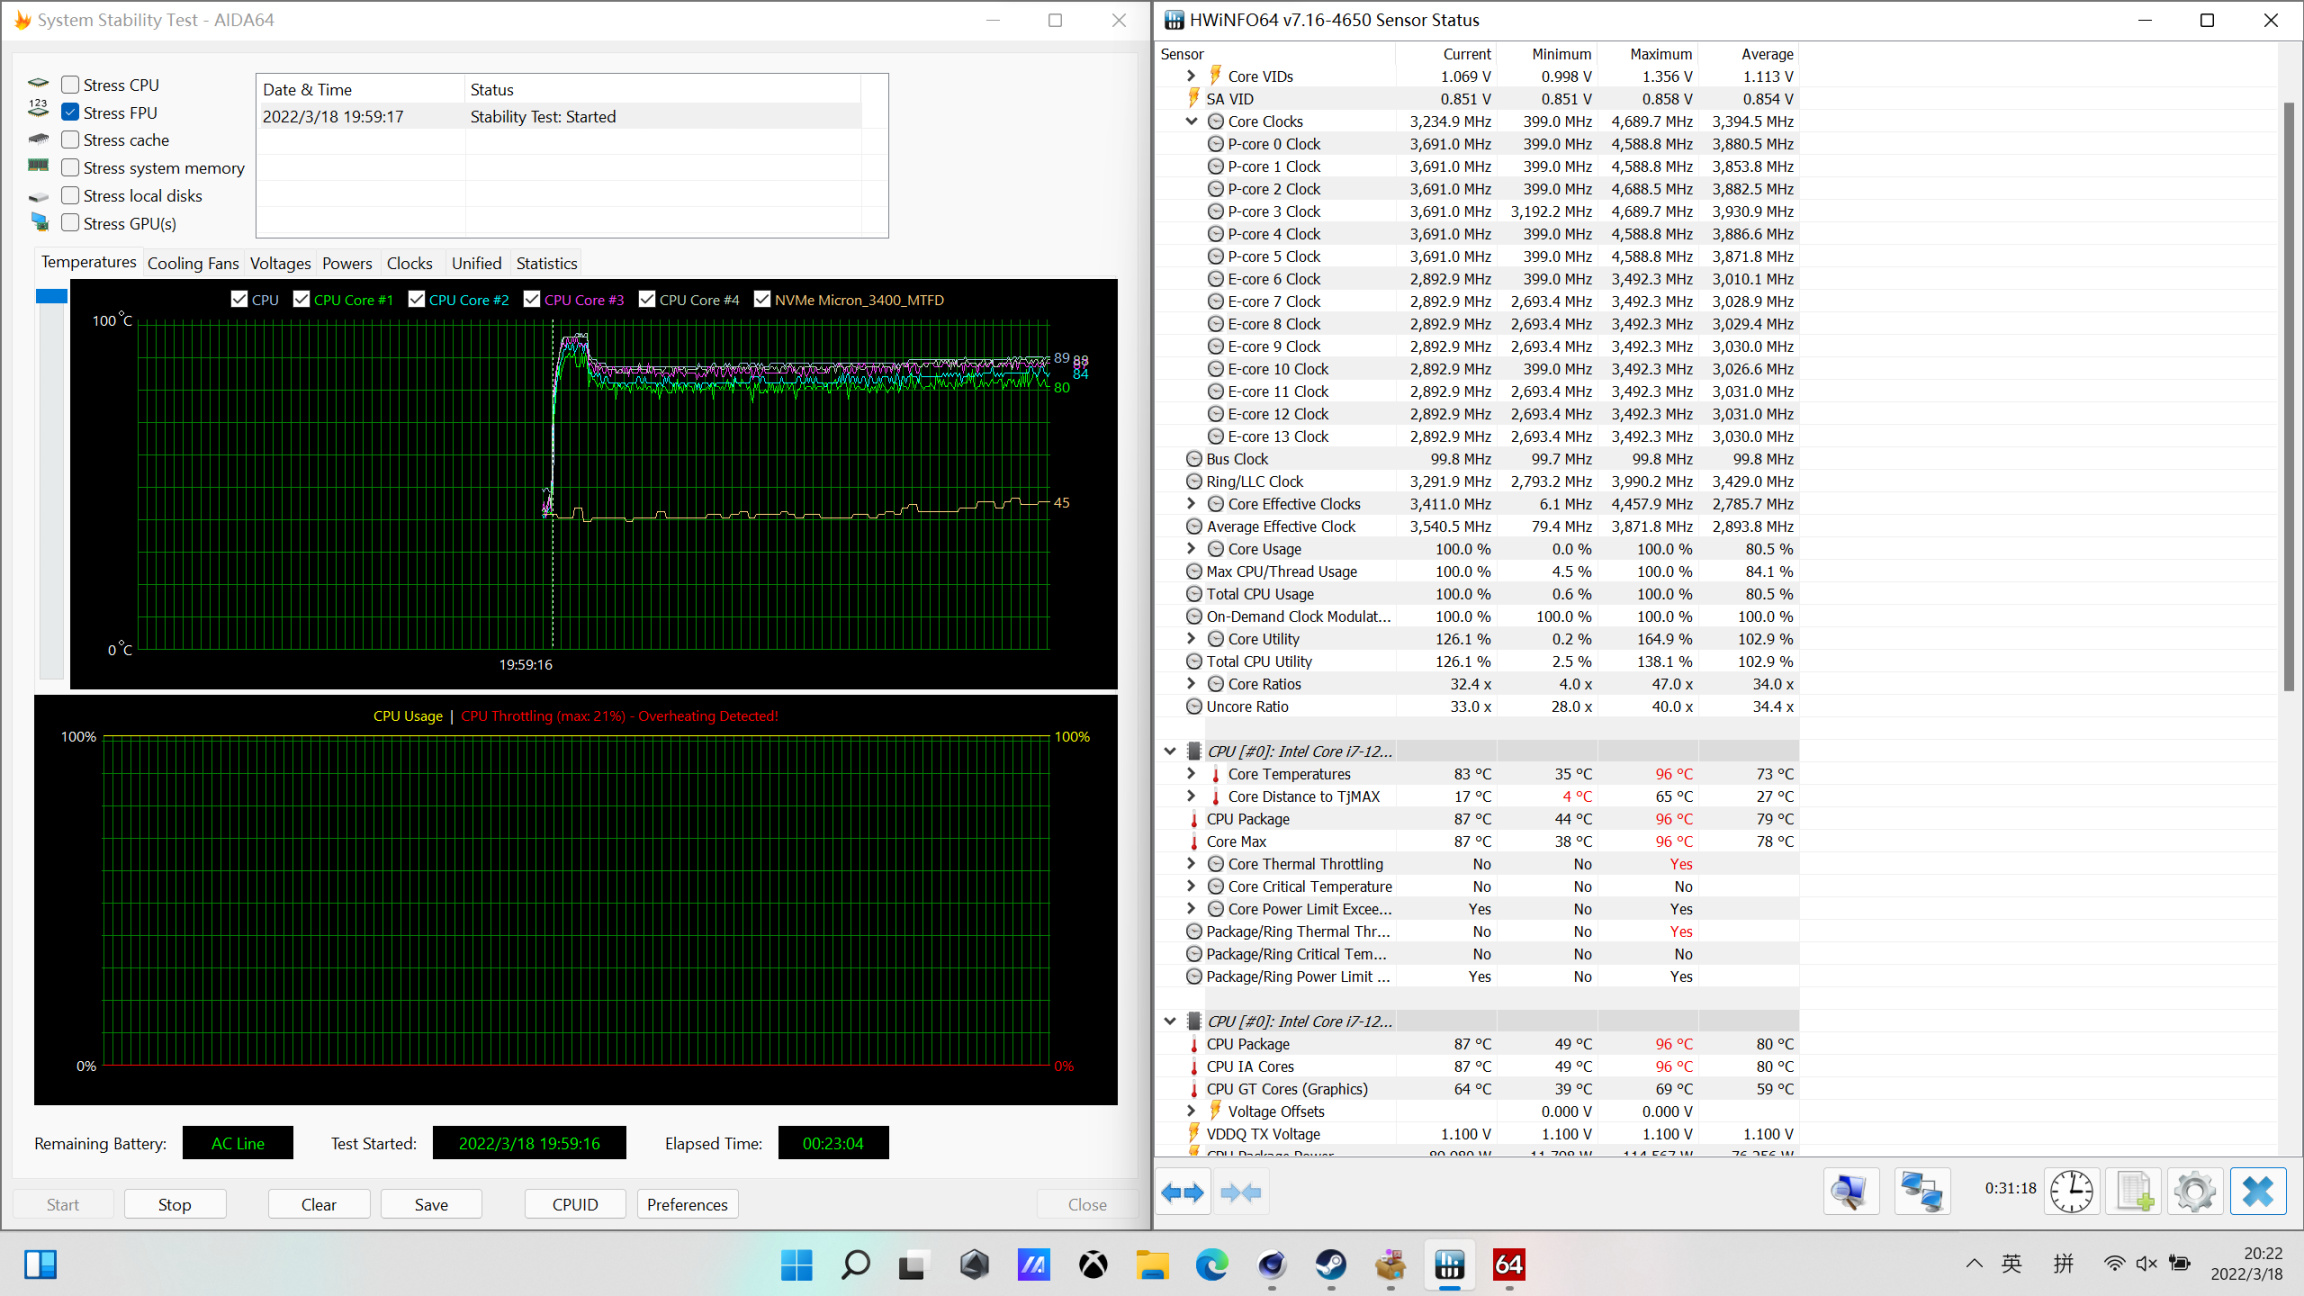Screen dimensions: 2304x1296
Task: Expand the Core Effective Clocks row
Action: tap(1191, 504)
